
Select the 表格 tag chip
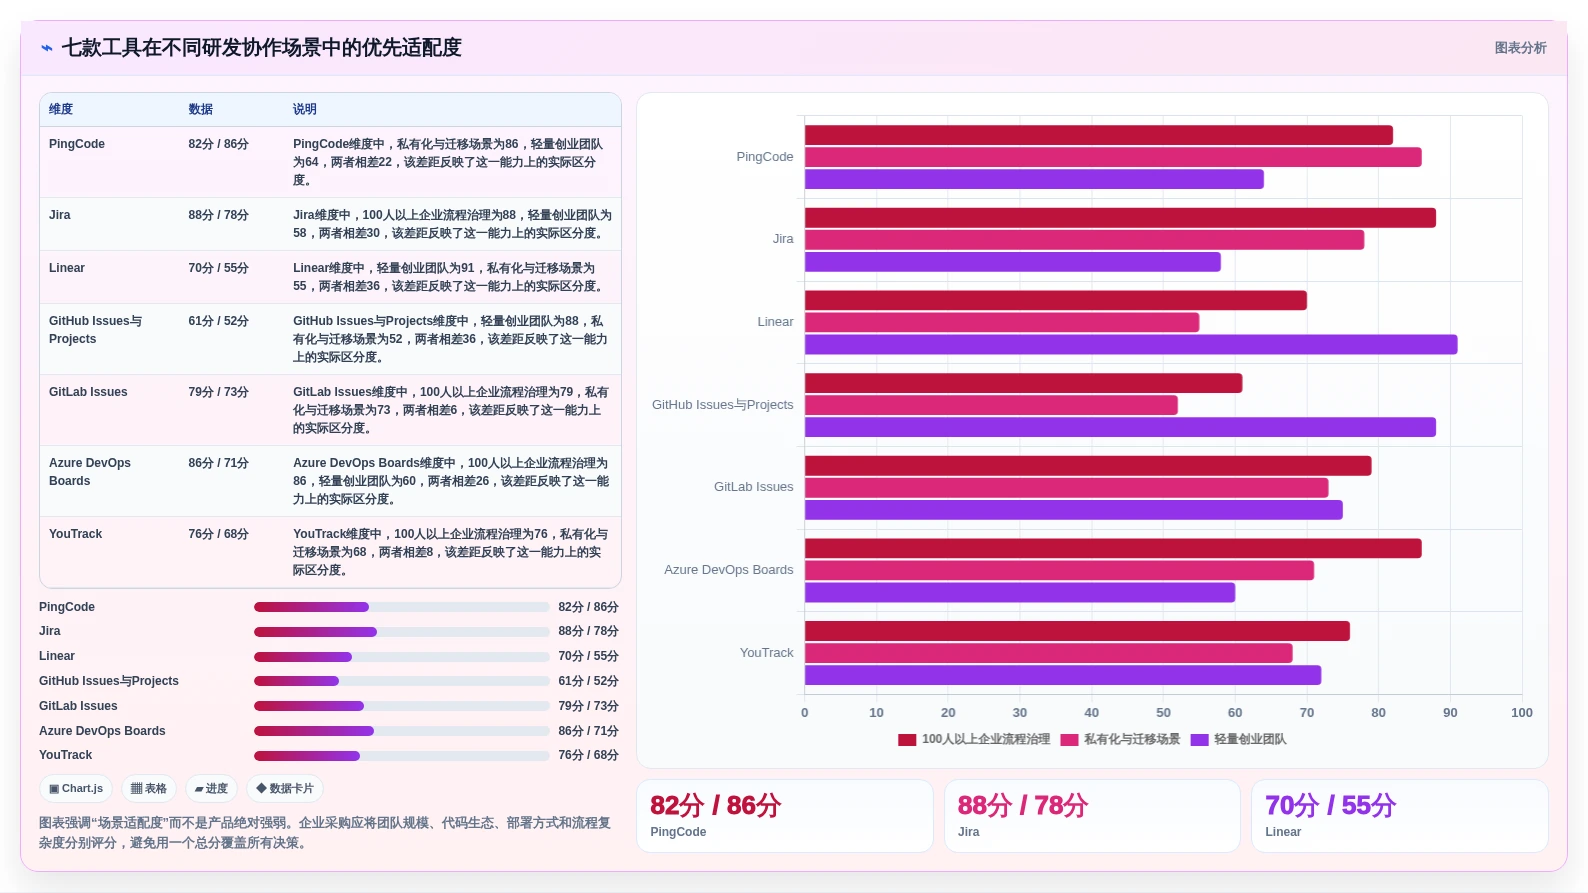click(x=149, y=789)
